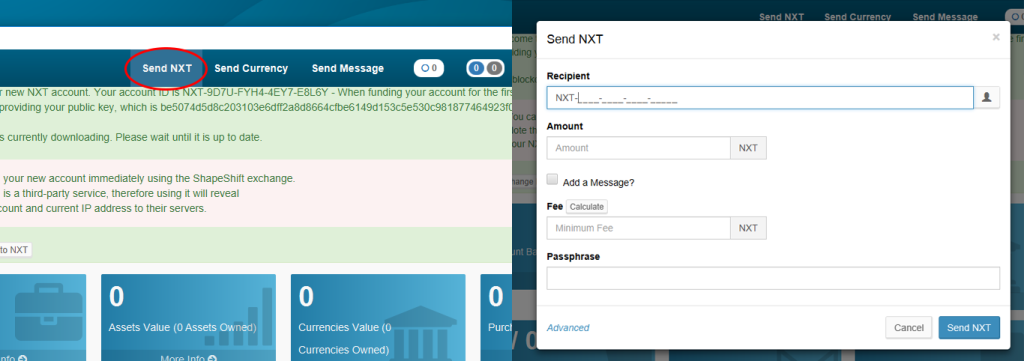Viewport: 1024px width, 361px height.
Task: Click the Minimum Fee input field
Action: coord(638,228)
